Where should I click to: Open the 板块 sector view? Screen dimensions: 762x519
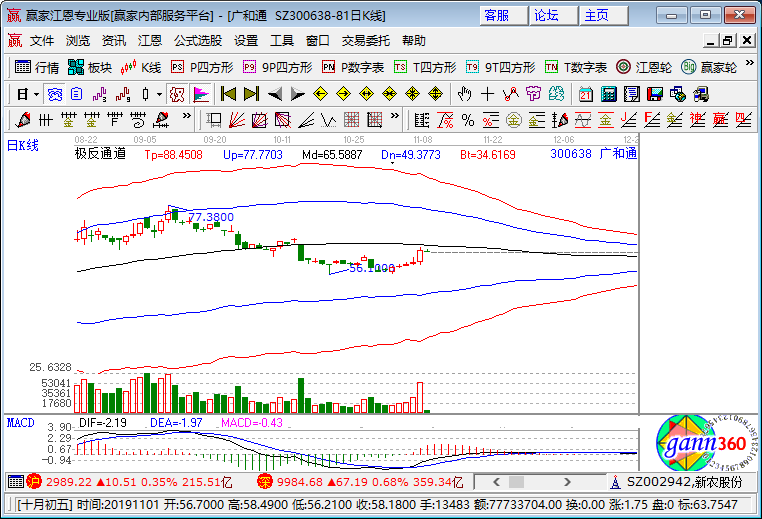click(90, 67)
